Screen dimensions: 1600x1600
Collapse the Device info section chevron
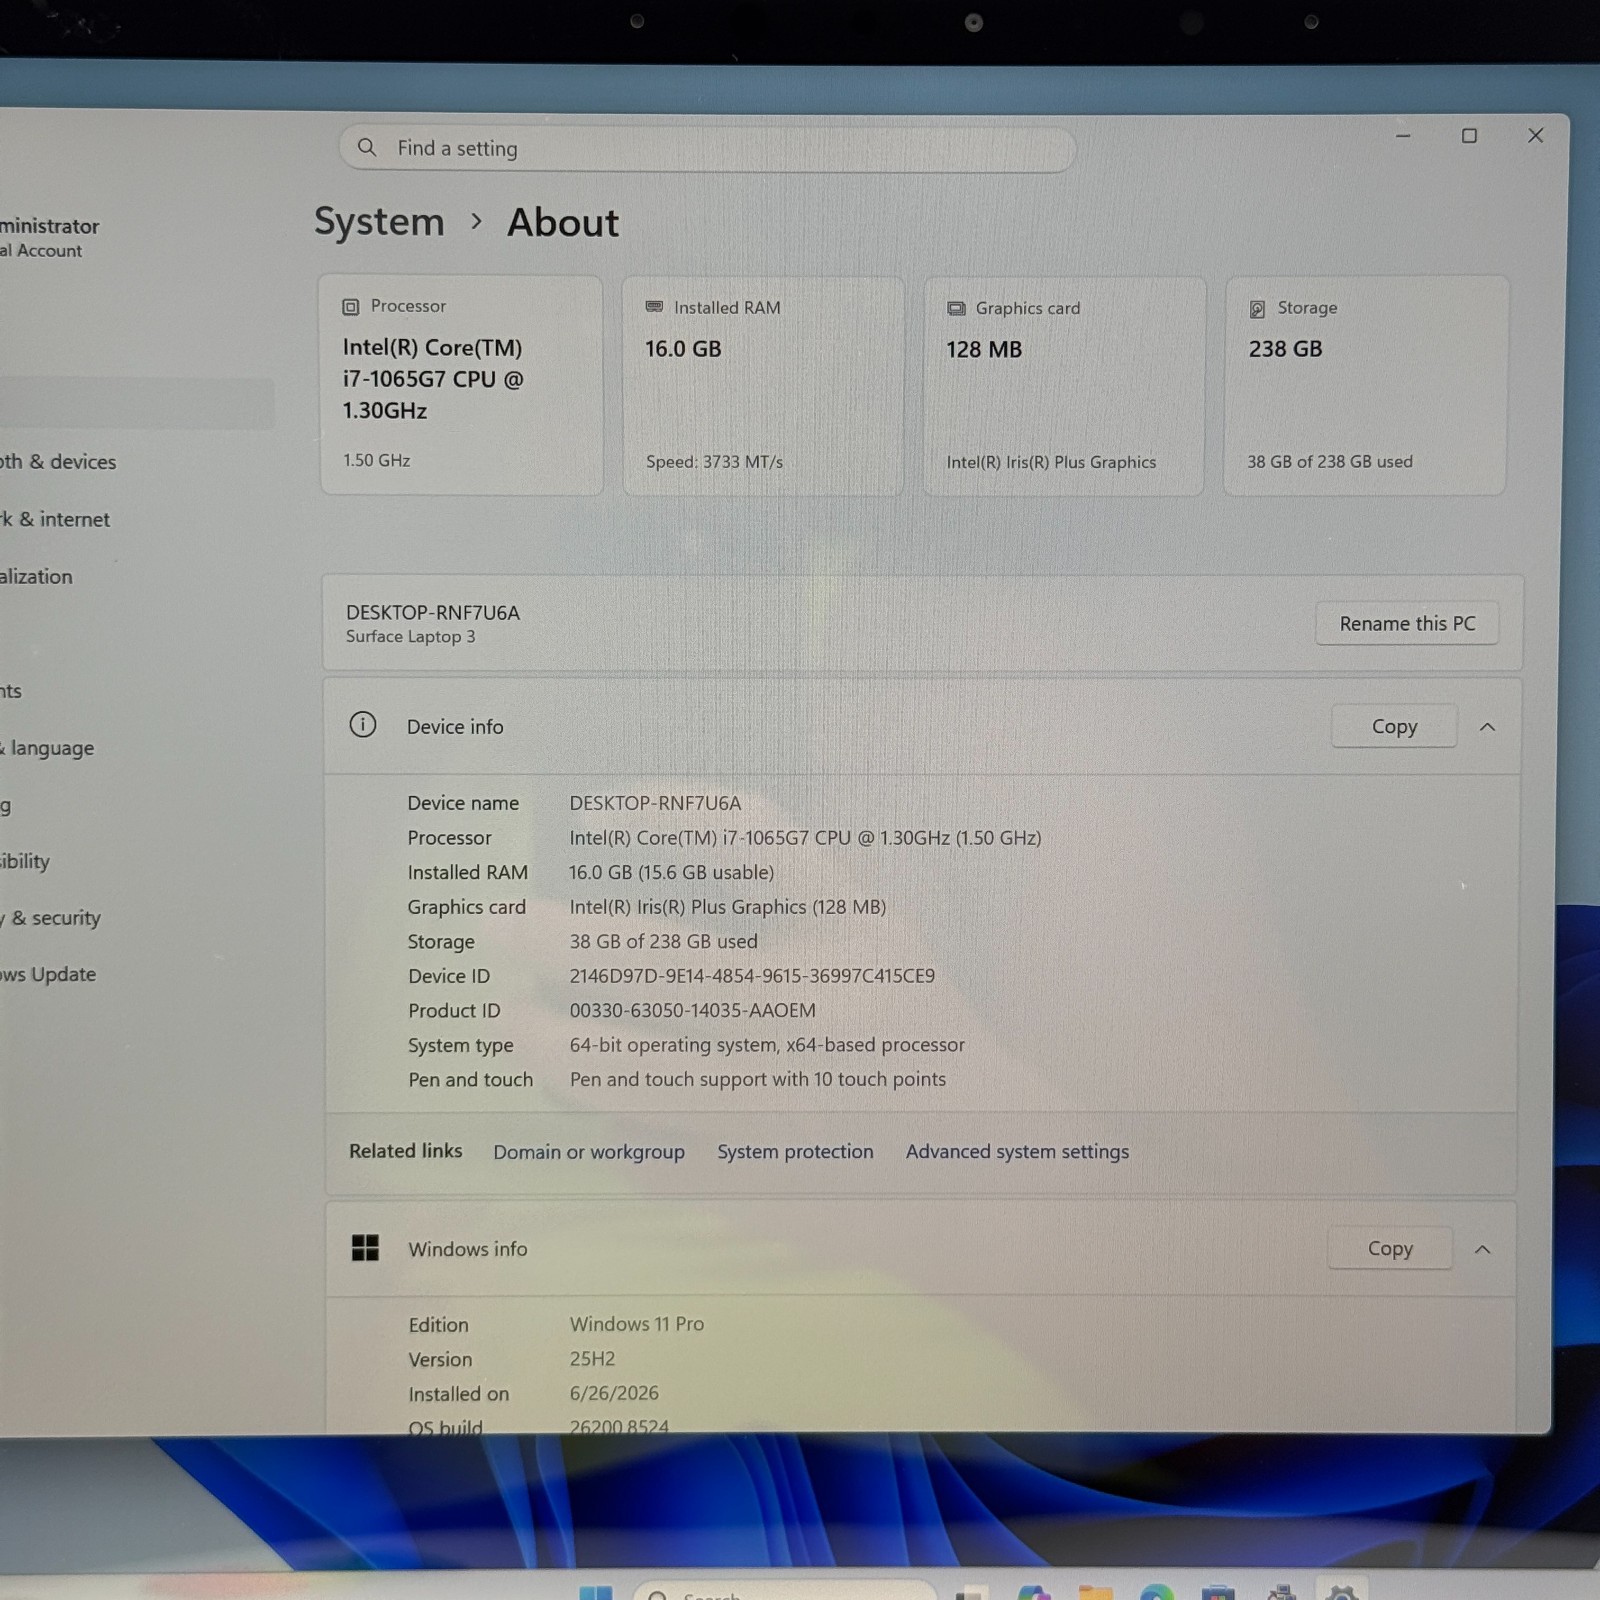1487,727
